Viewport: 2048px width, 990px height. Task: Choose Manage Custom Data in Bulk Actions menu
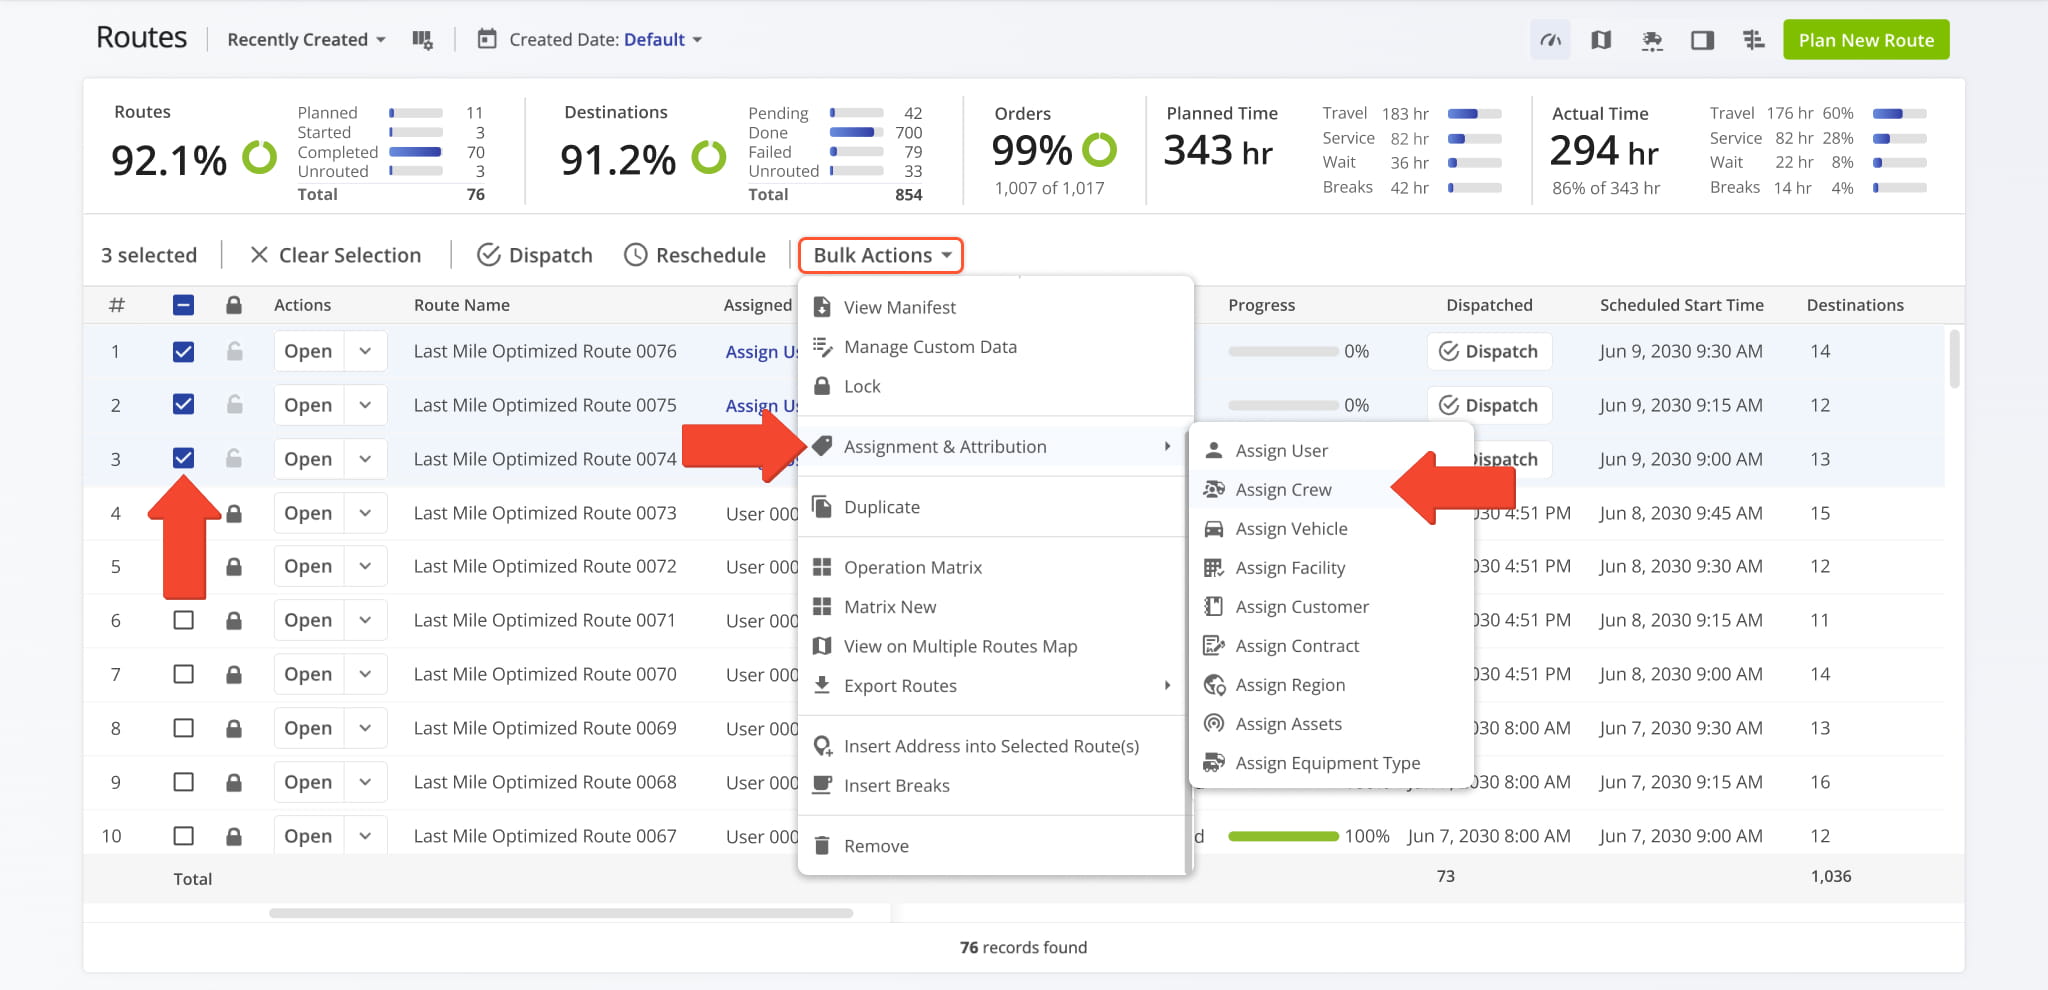tap(930, 347)
